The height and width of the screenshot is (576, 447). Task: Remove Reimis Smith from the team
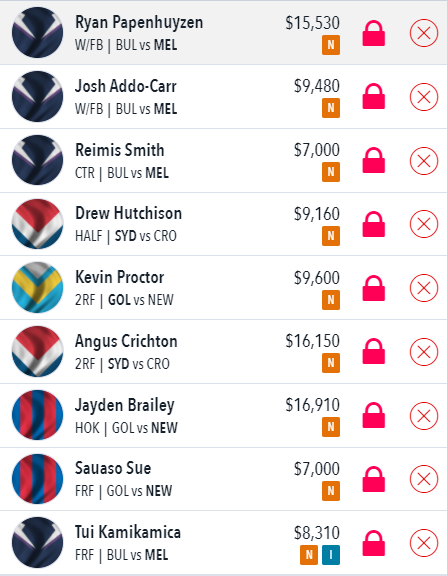(x=424, y=161)
